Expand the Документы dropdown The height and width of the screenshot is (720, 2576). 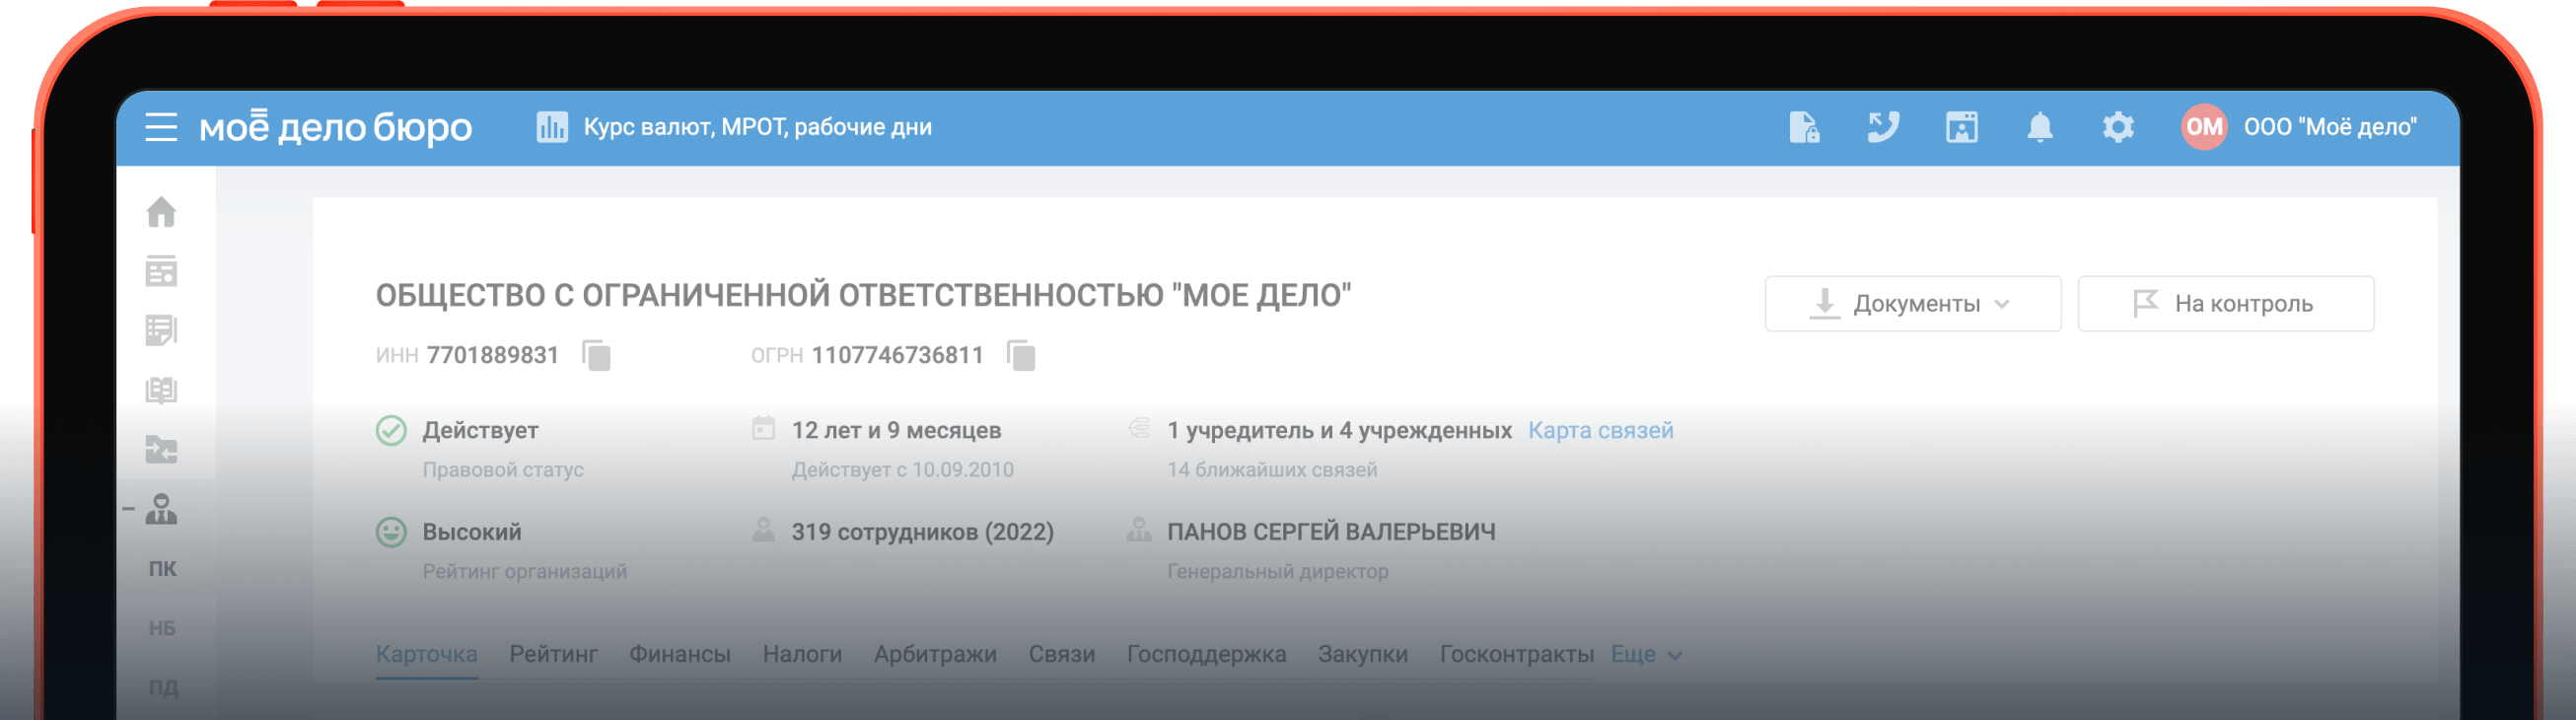point(1912,304)
